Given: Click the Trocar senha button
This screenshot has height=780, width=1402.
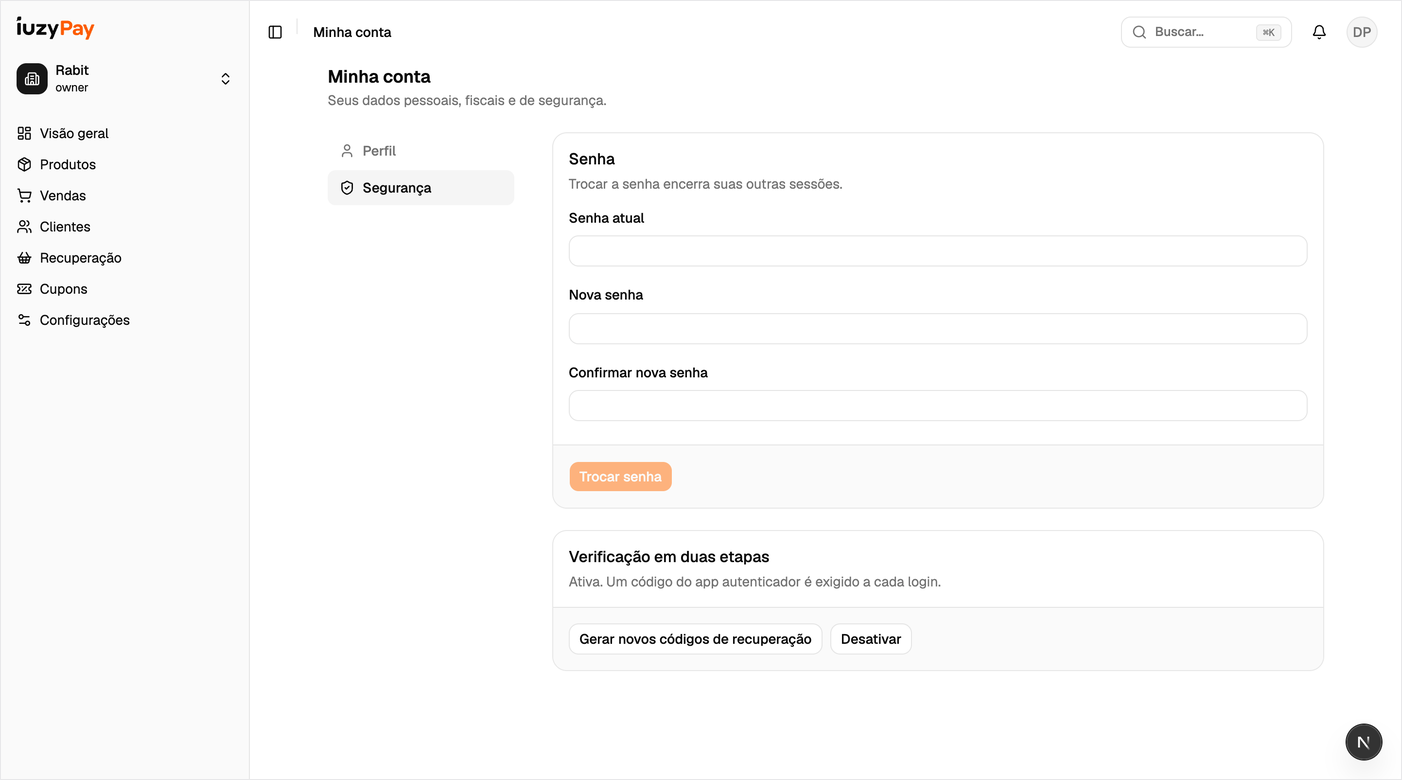Looking at the screenshot, I should (x=620, y=477).
